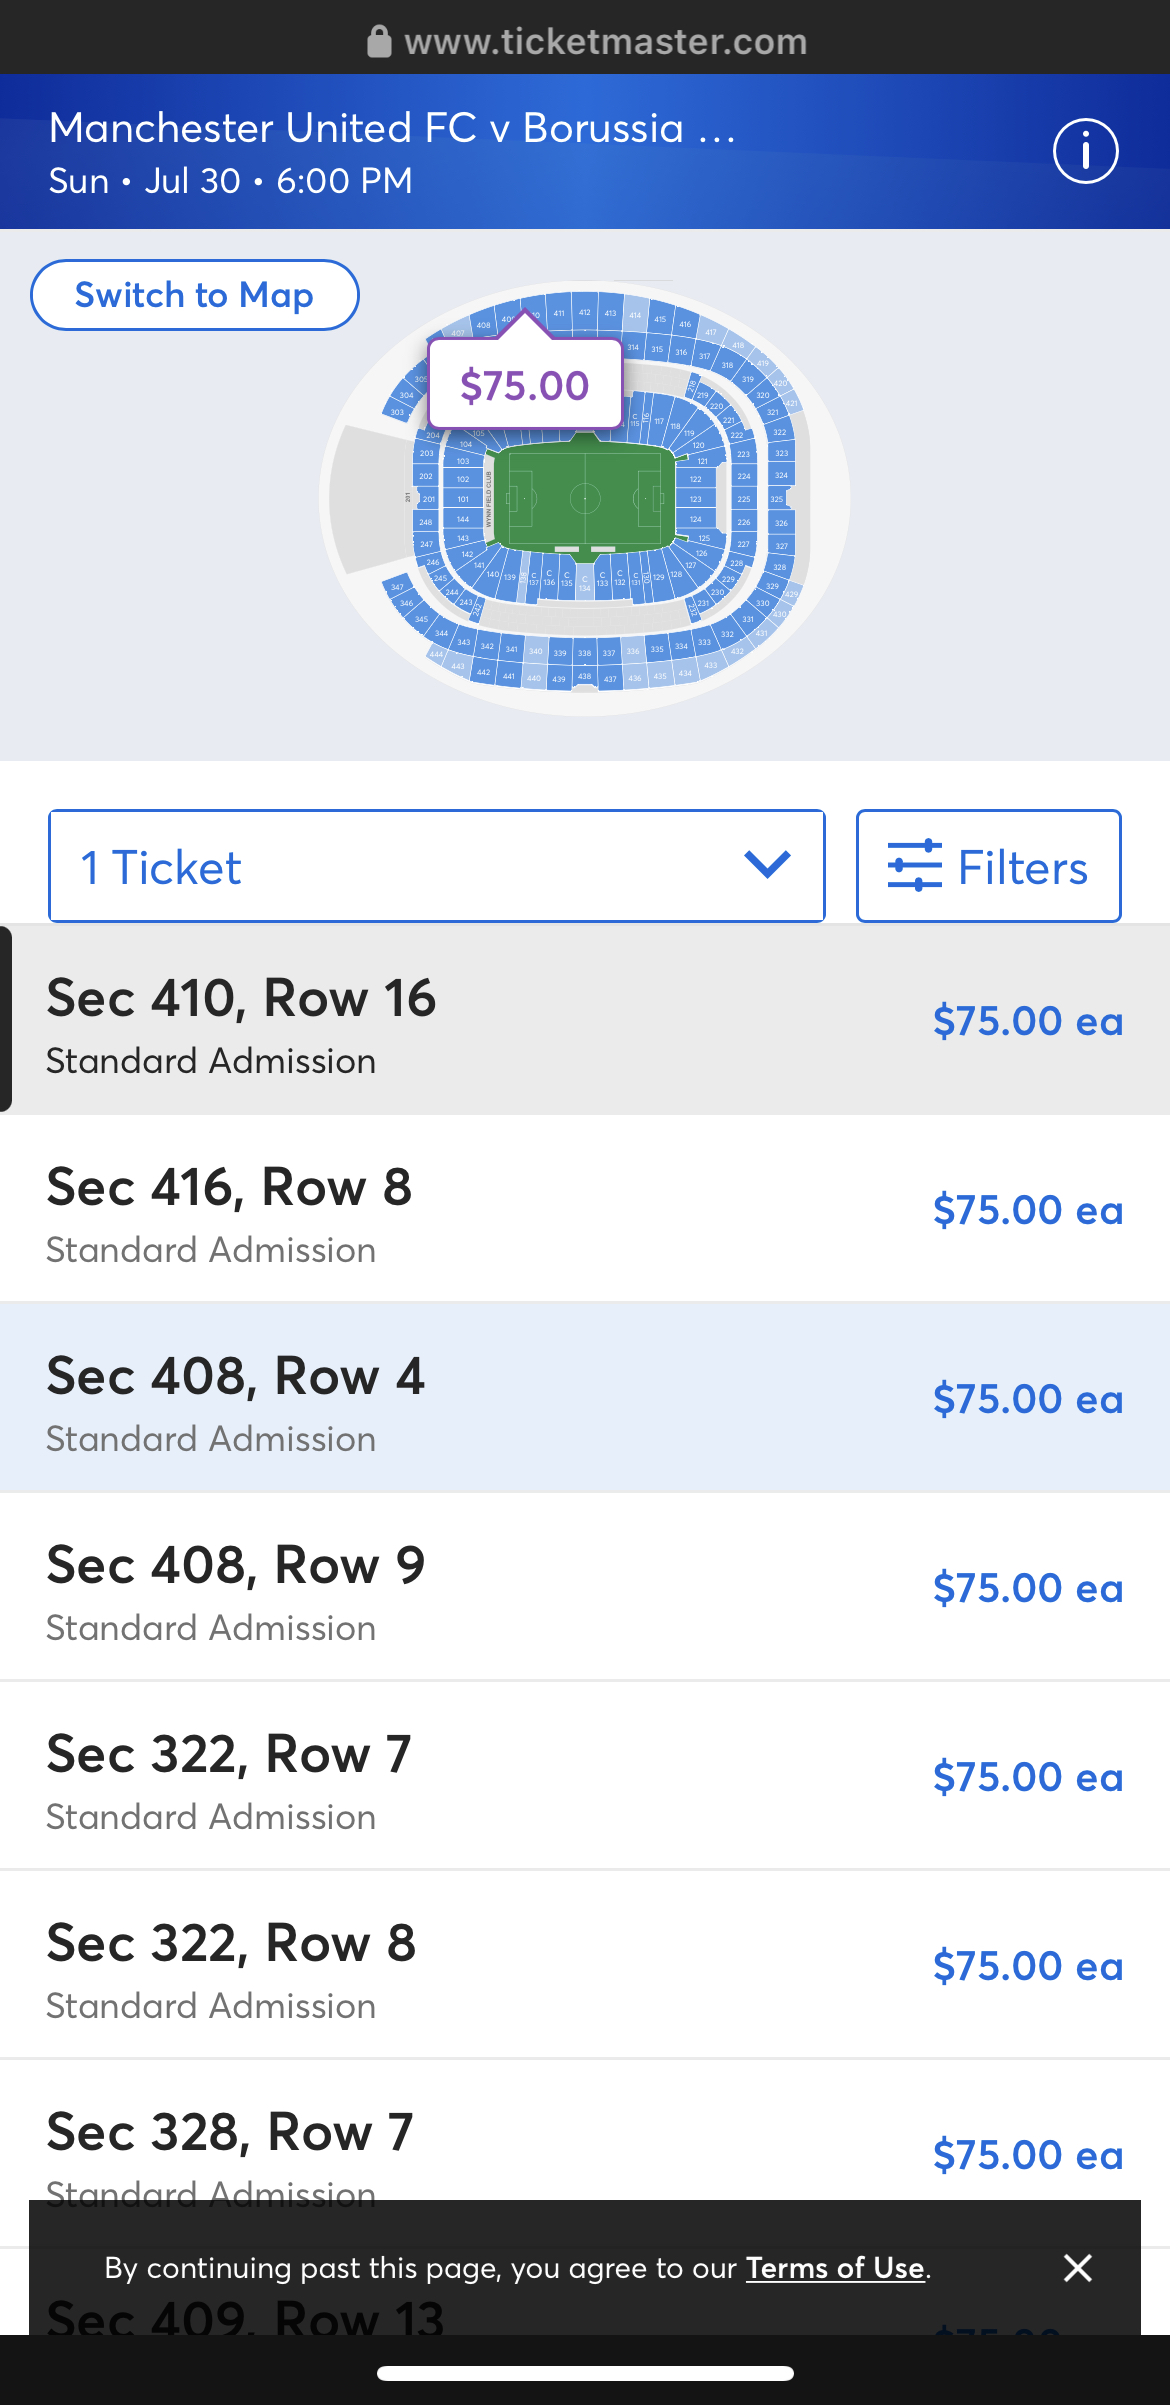The height and width of the screenshot is (2405, 1170).
Task: Select section 123 on seat map
Action: [x=695, y=498]
